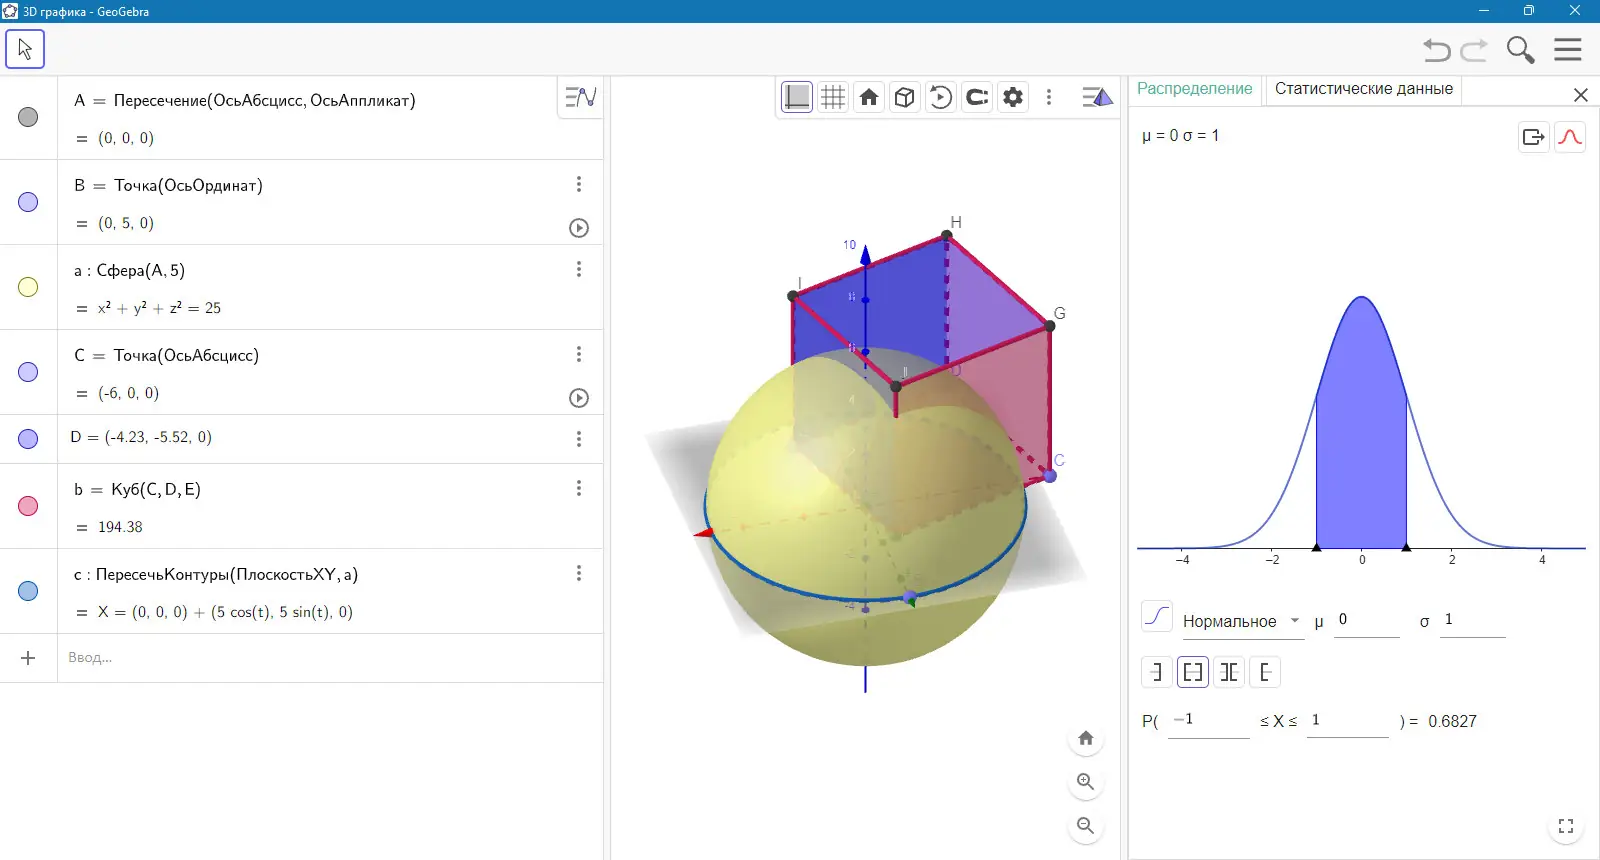Switch to the Статистические данные tab
The height and width of the screenshot is (860, 1600).
[1364, 89]
